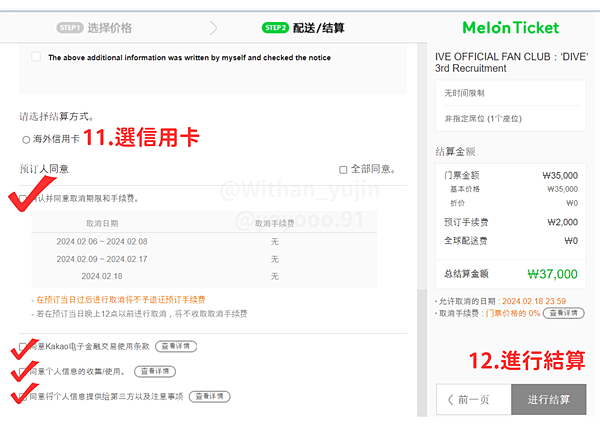The width and height of the screenshot is (600, 425).
Task: Click the 预订手续费 ₩2,000 value
Action: coord(562,222)
